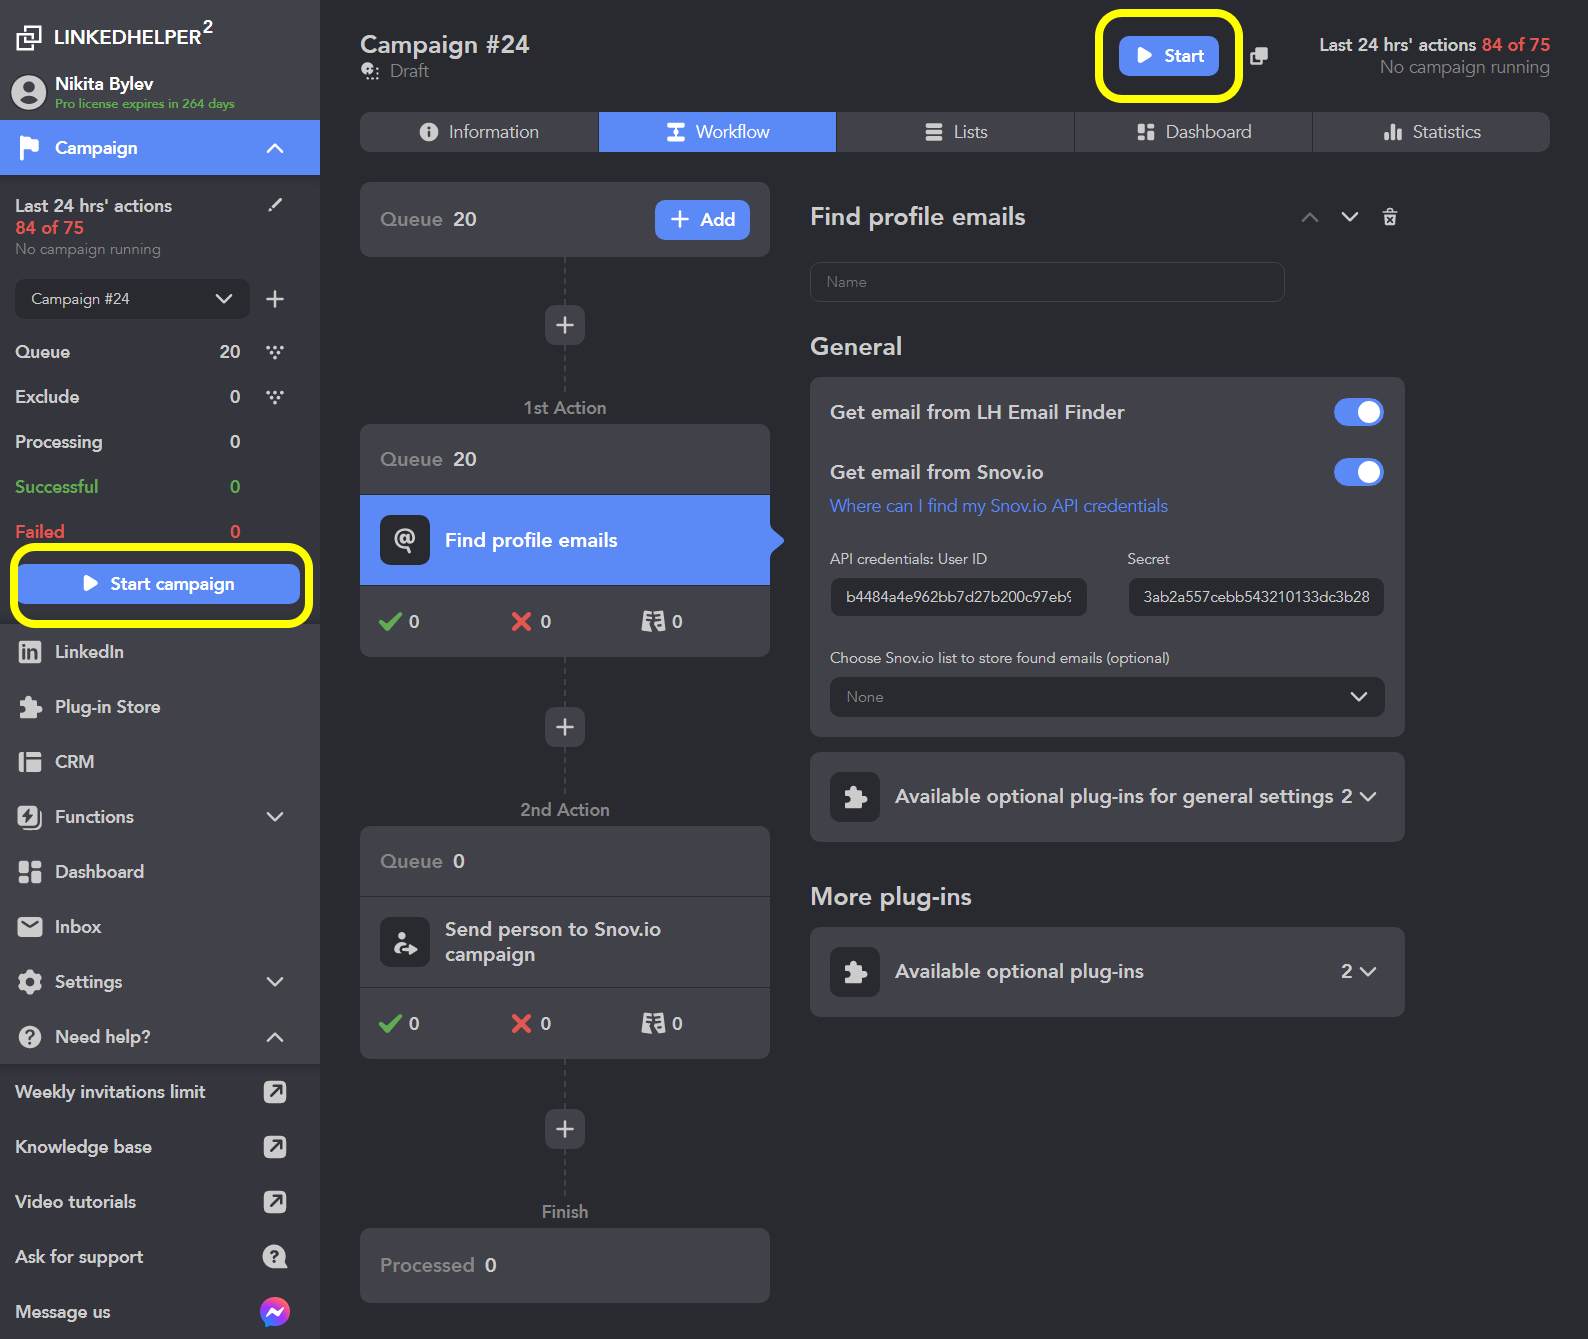
Task: Switch to the Statistics tab
Action: (x=1431, y=132)
